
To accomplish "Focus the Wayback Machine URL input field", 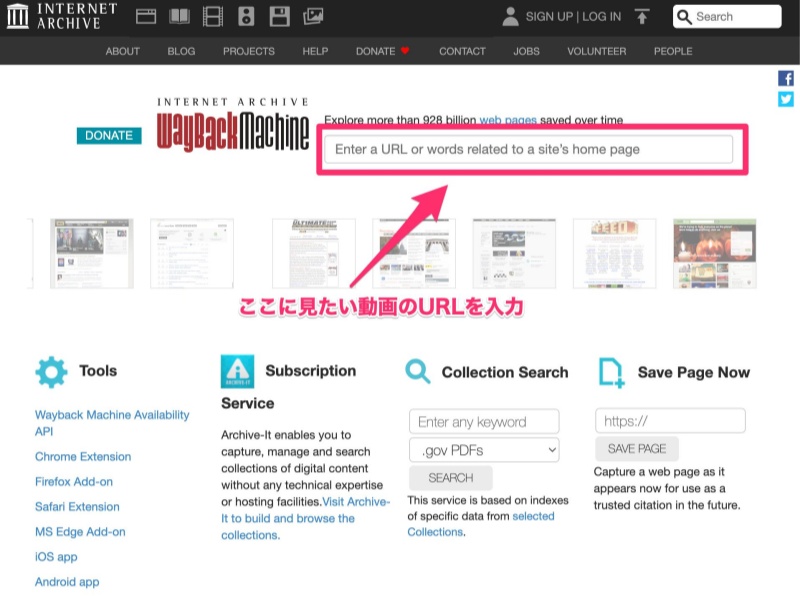I will 532,148.
